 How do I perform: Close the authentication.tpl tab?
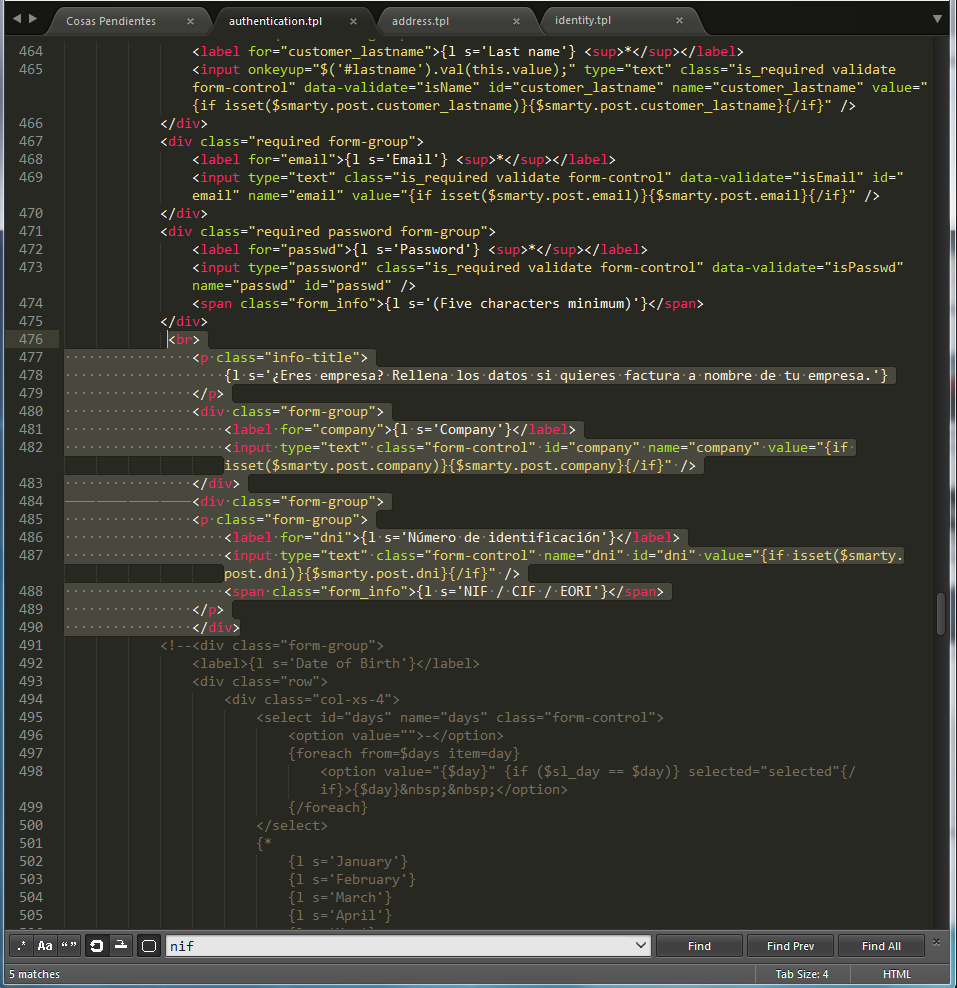click(x=354, y=21)
